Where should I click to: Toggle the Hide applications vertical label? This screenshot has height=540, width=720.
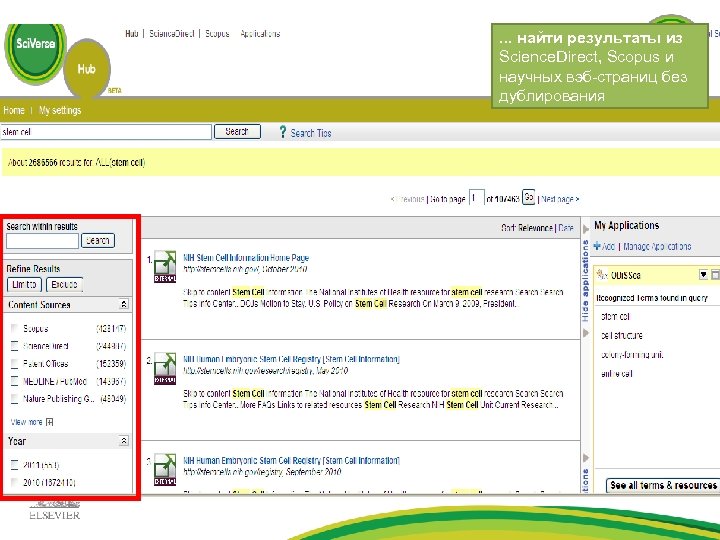(585, 281)
